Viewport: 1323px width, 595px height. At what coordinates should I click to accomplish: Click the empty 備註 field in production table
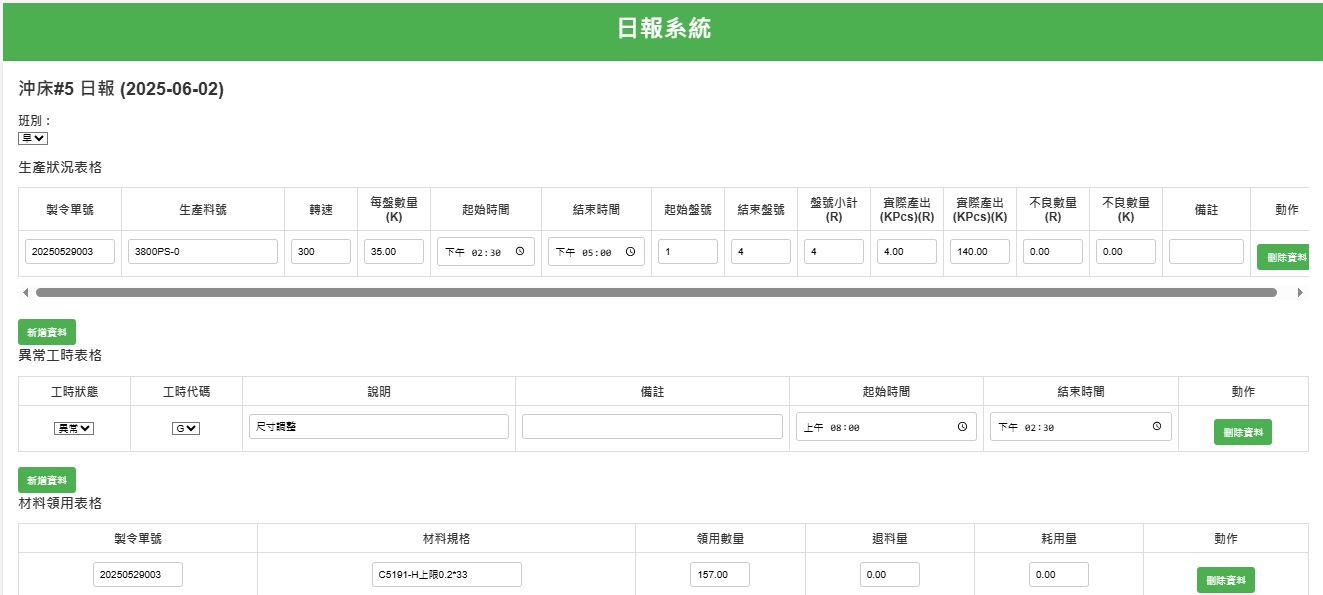[1206, 252]
